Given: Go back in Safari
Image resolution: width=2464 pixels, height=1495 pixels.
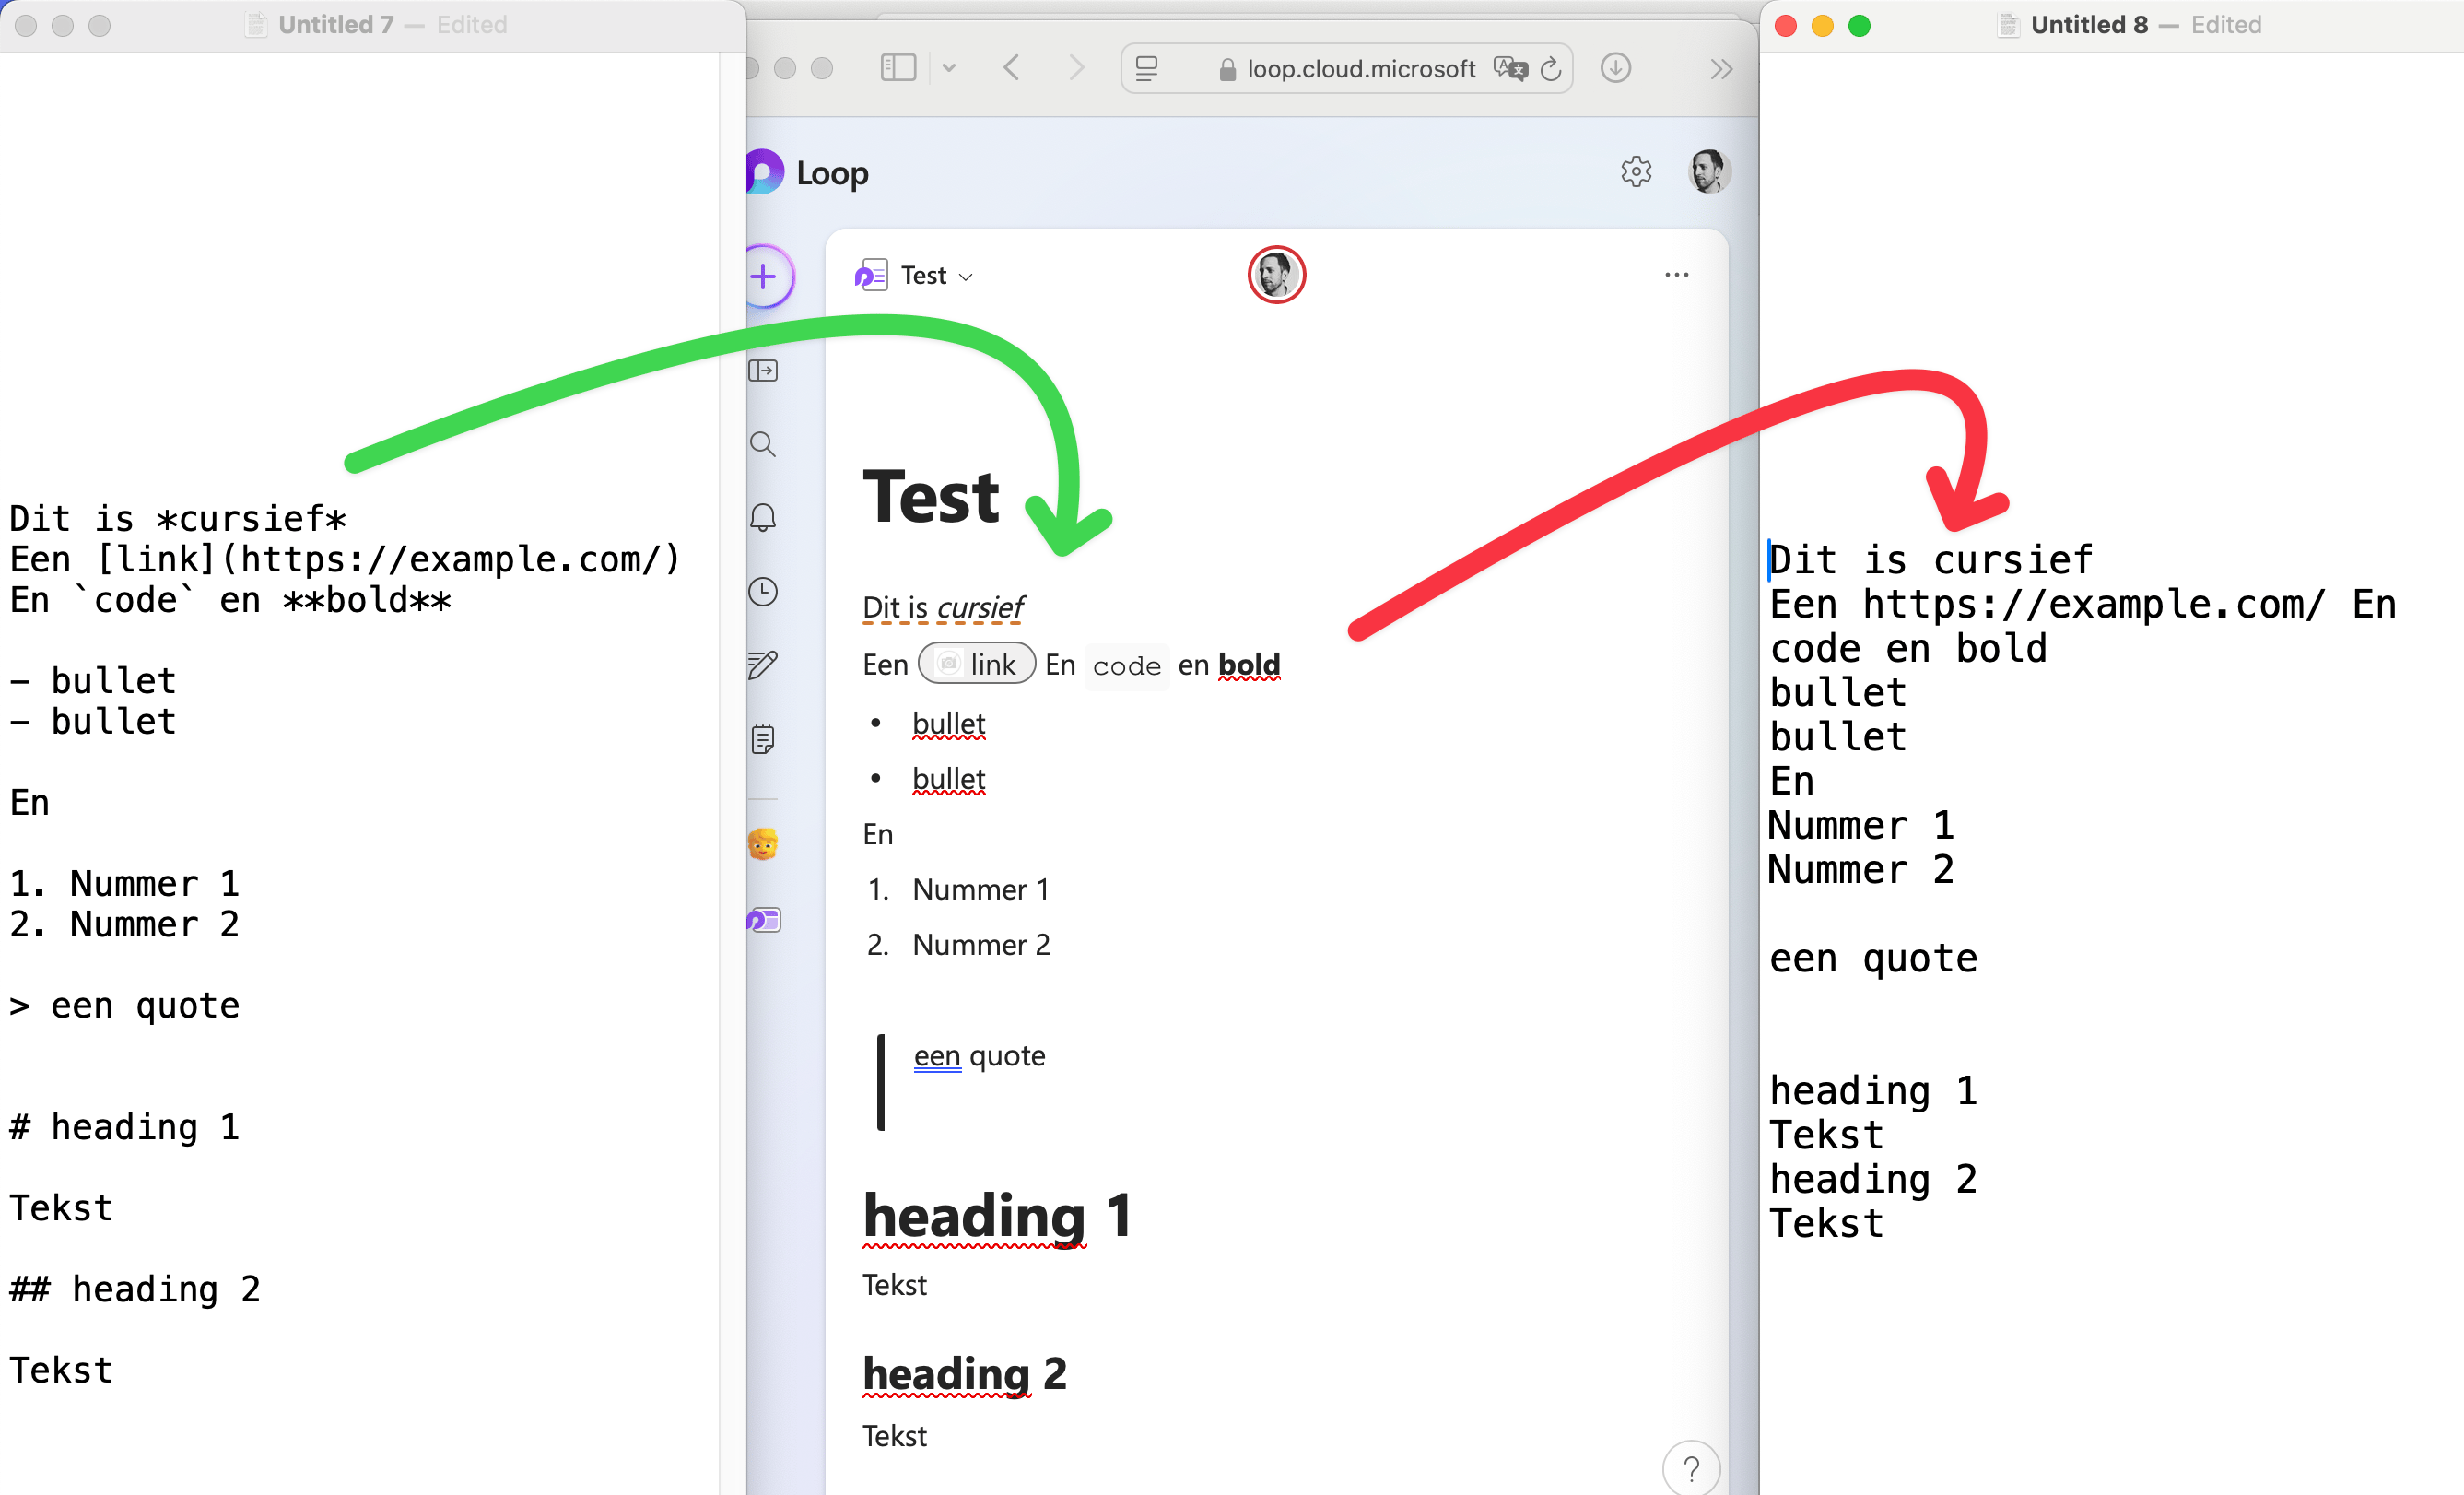Looking at the screenshot, I should coord(1012,68).
